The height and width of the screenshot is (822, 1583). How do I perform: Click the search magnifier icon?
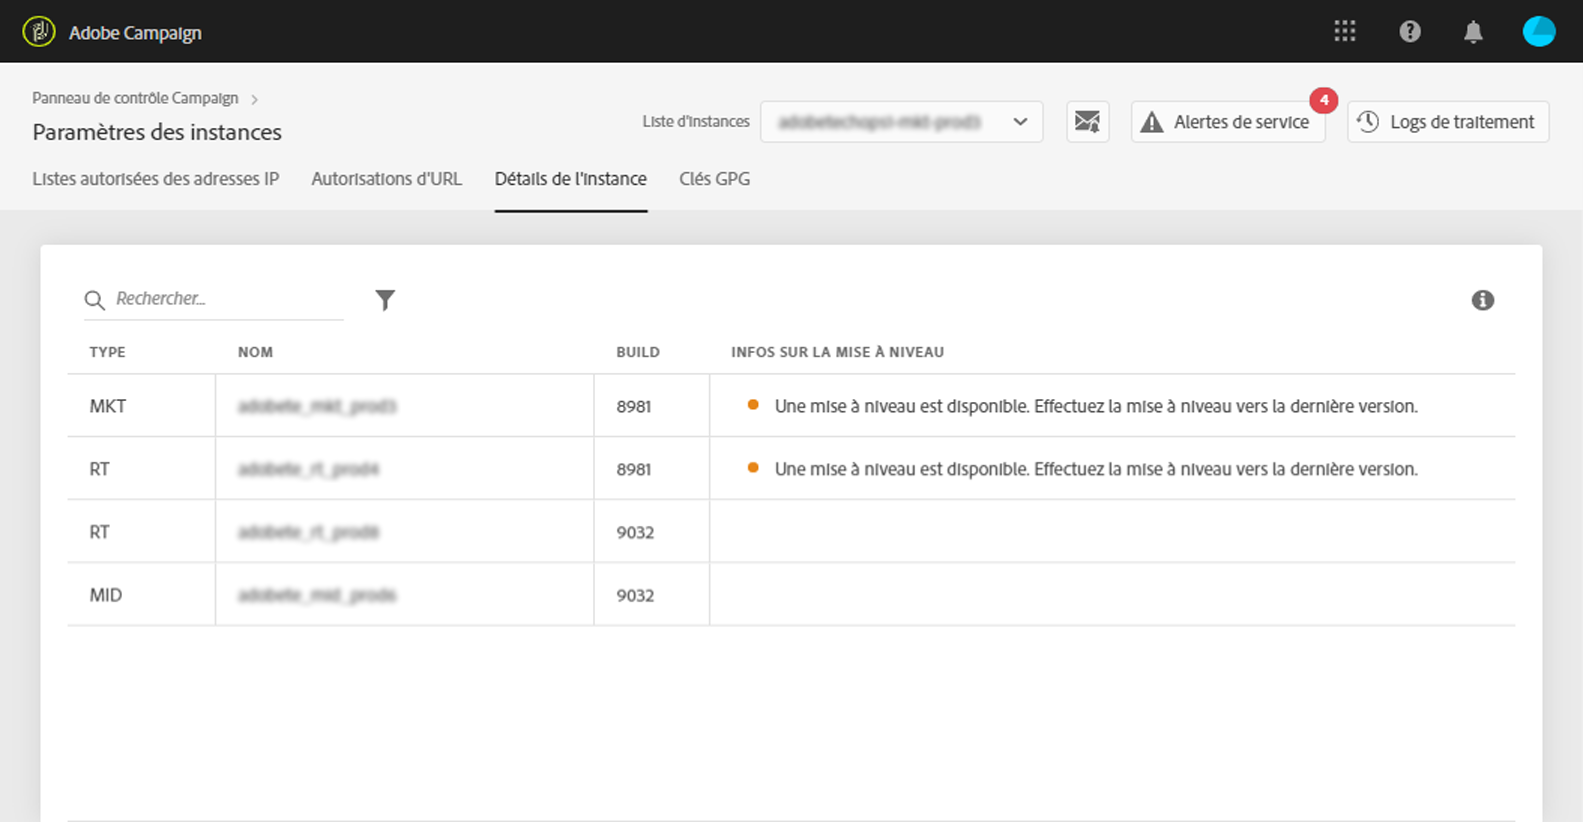[x=95, y=300]
